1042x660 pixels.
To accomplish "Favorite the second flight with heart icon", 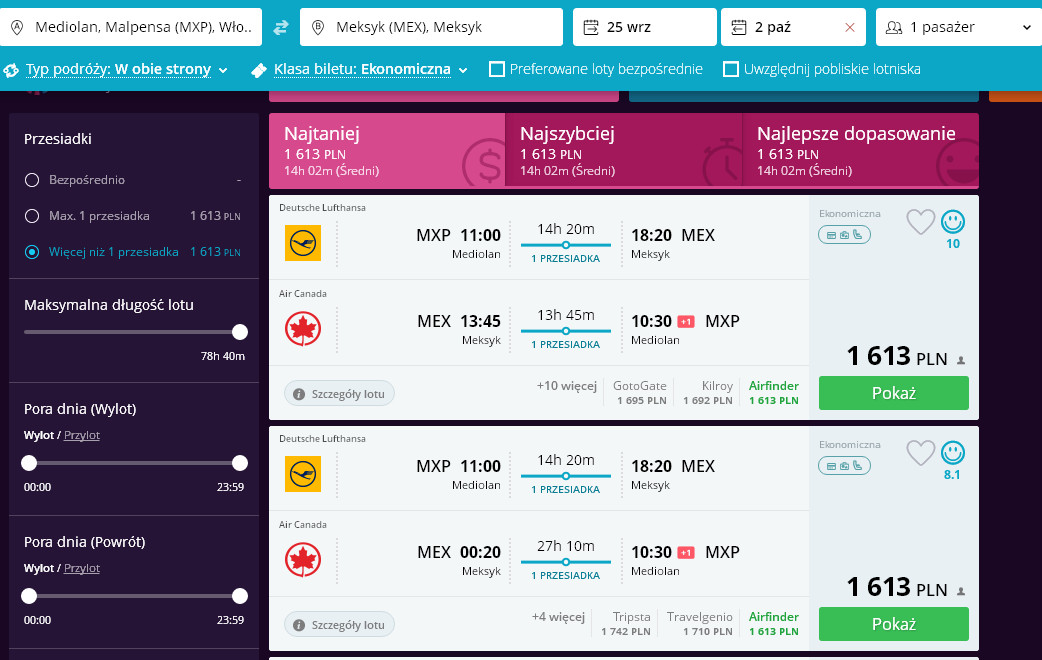I will pos(920,453).
